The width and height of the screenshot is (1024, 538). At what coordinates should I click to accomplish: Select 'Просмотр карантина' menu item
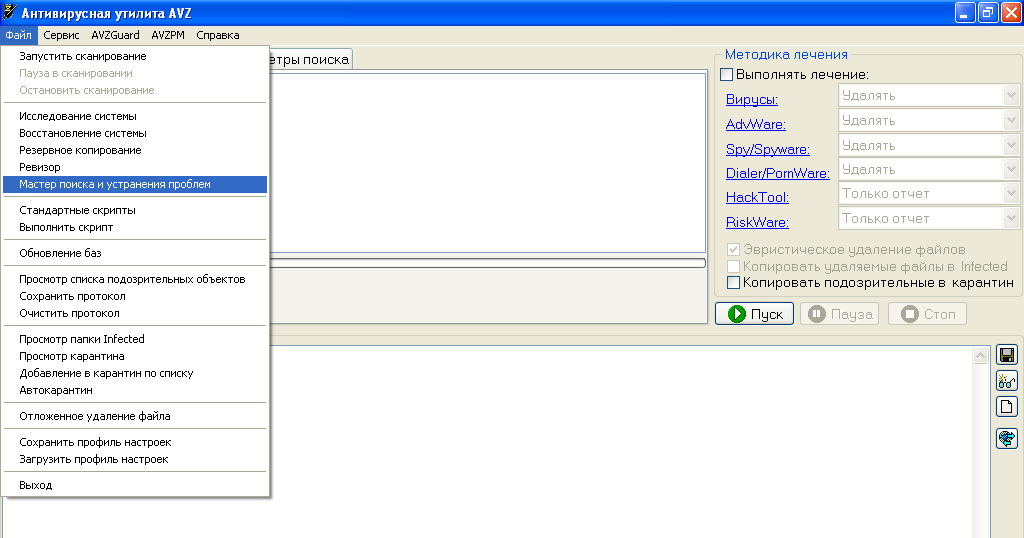point(135,356)
